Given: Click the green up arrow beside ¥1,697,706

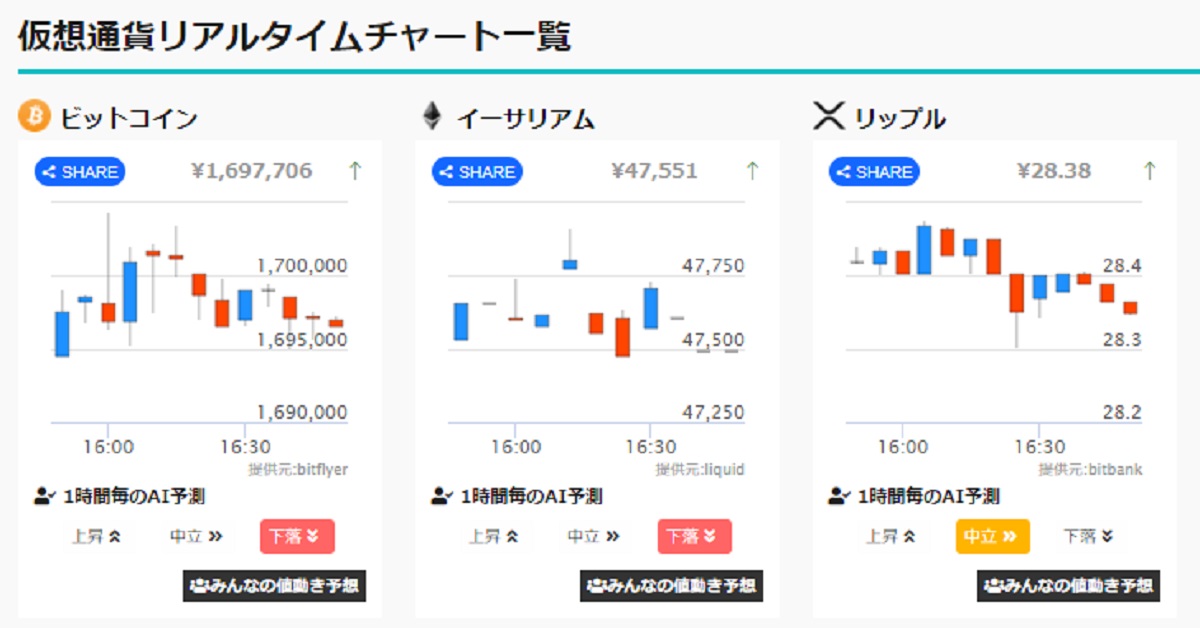Looking at the screenshot, I should [x=354, y=171].
